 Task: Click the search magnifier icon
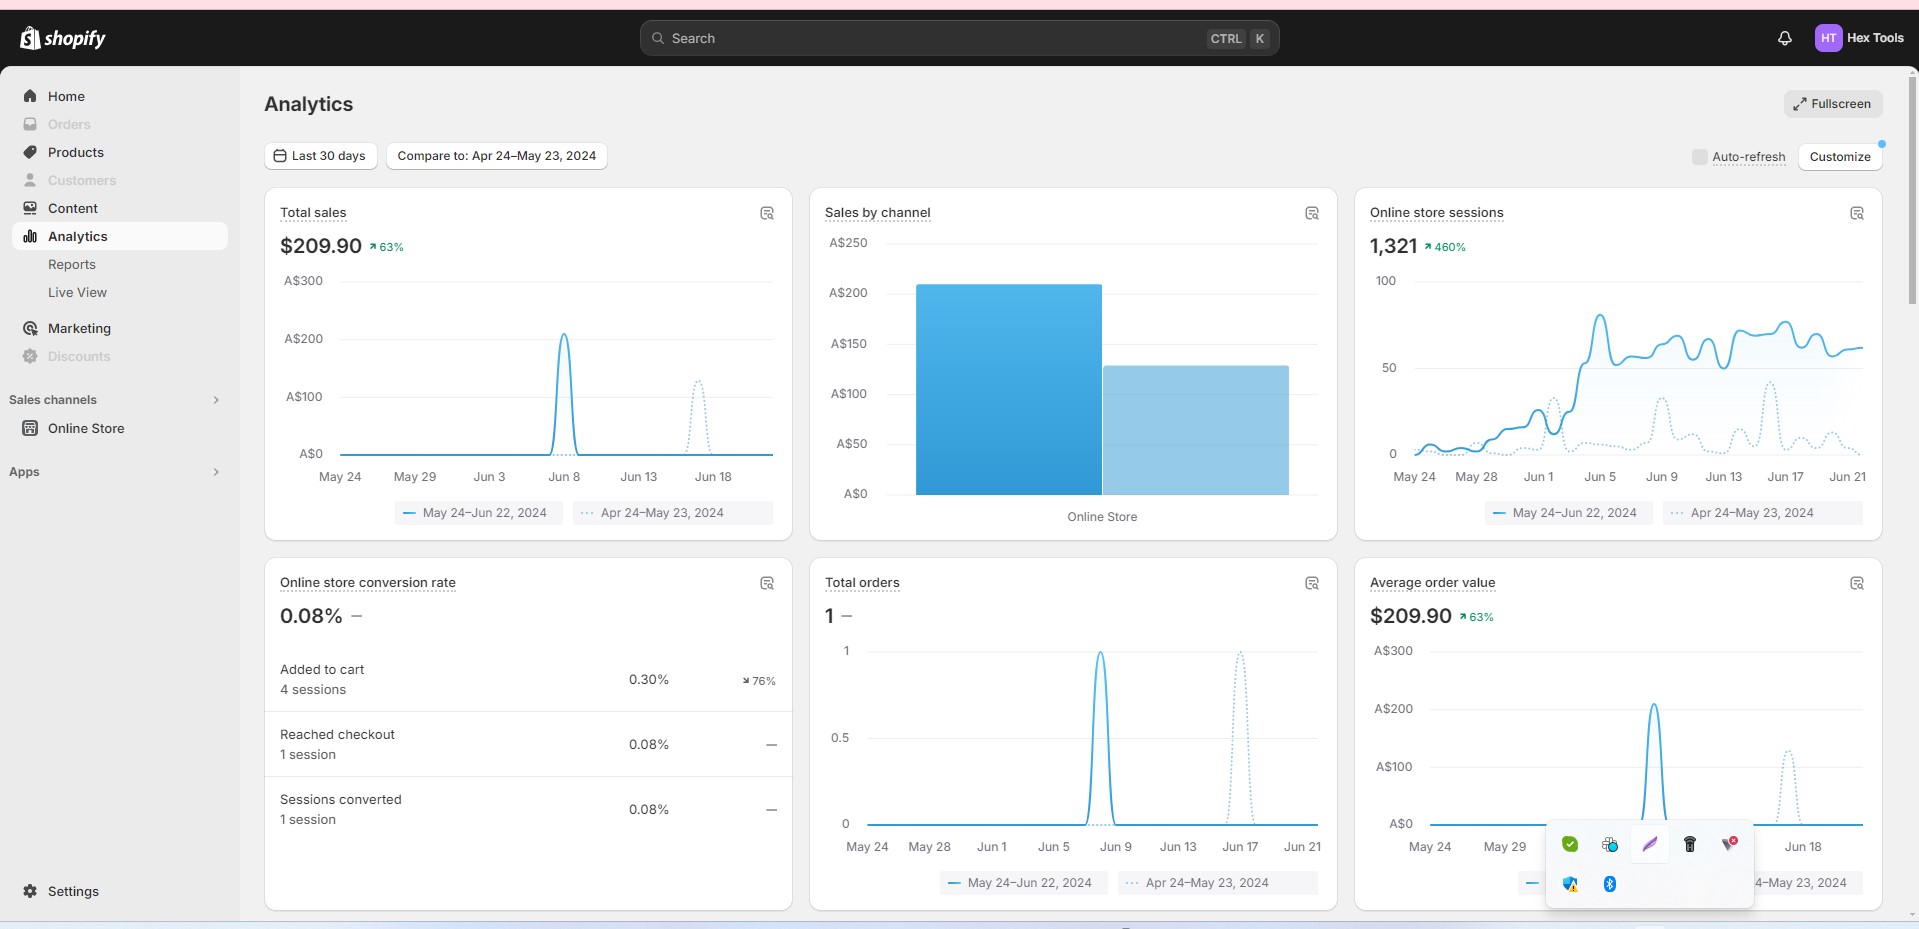click(x=658, y=38)
